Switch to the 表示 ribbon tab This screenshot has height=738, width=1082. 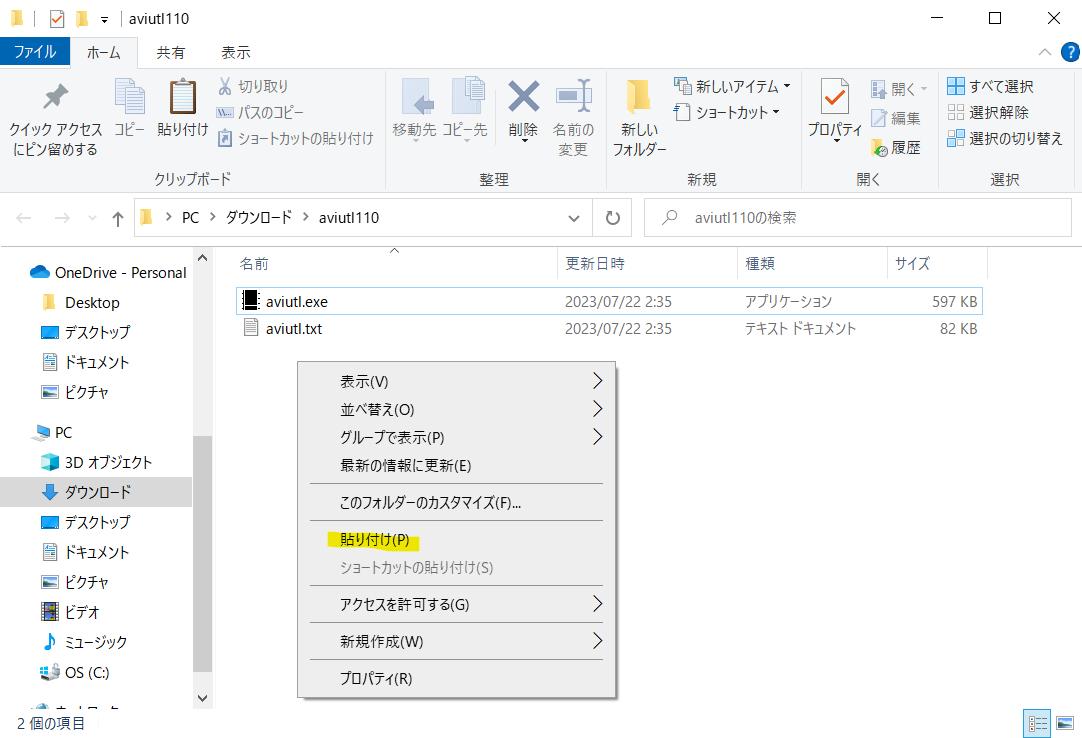[235, 52]
